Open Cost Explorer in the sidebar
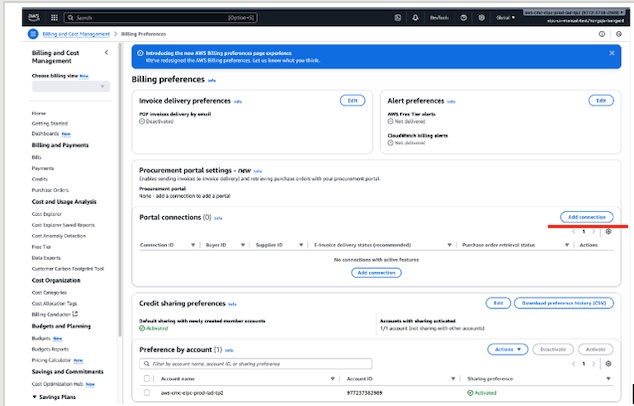This screenshot has width=634, height=406. (48, 213)
